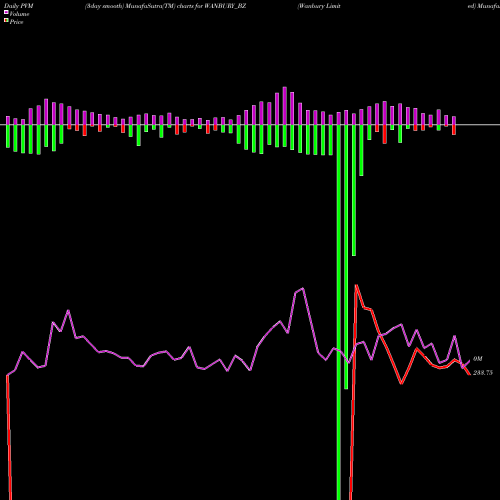
Task: Select the 'Price' legend label
Action: [x=16, y=22]
